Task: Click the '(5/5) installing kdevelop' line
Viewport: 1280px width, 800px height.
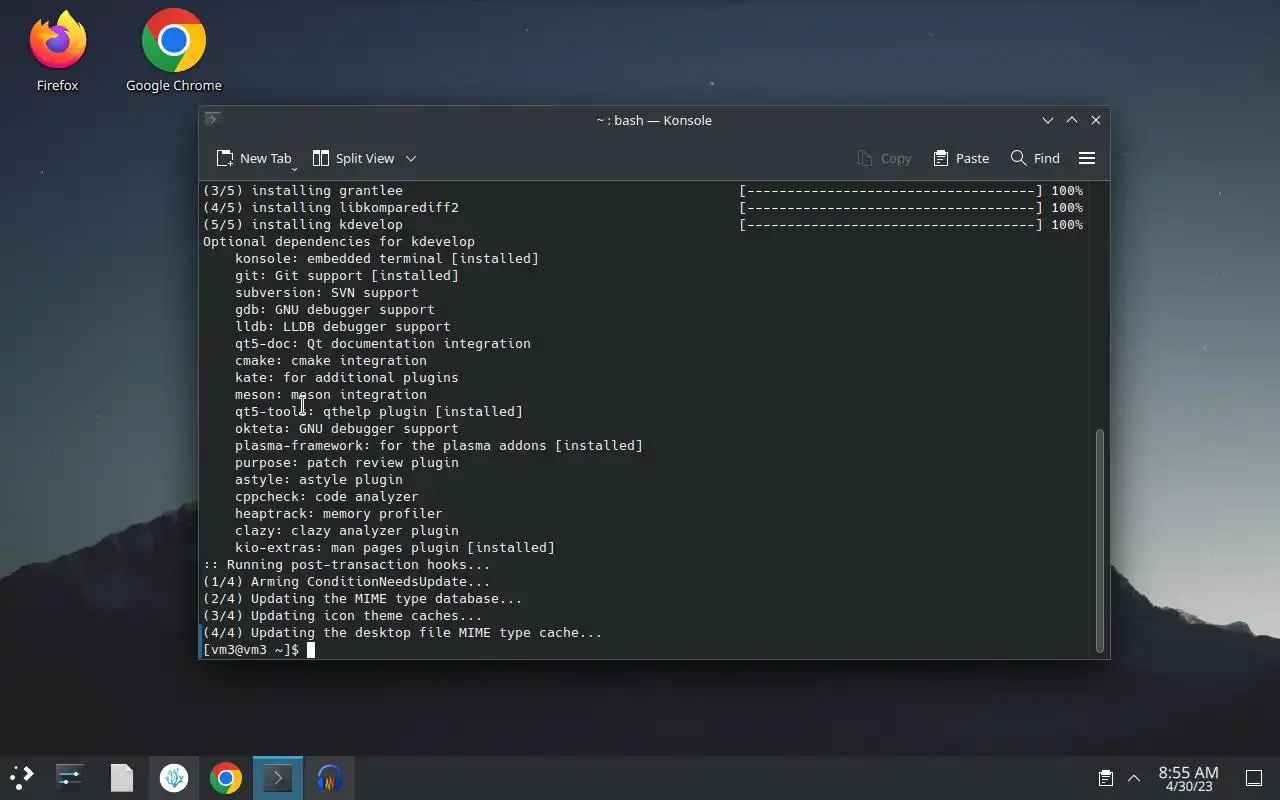Action: 303,225
